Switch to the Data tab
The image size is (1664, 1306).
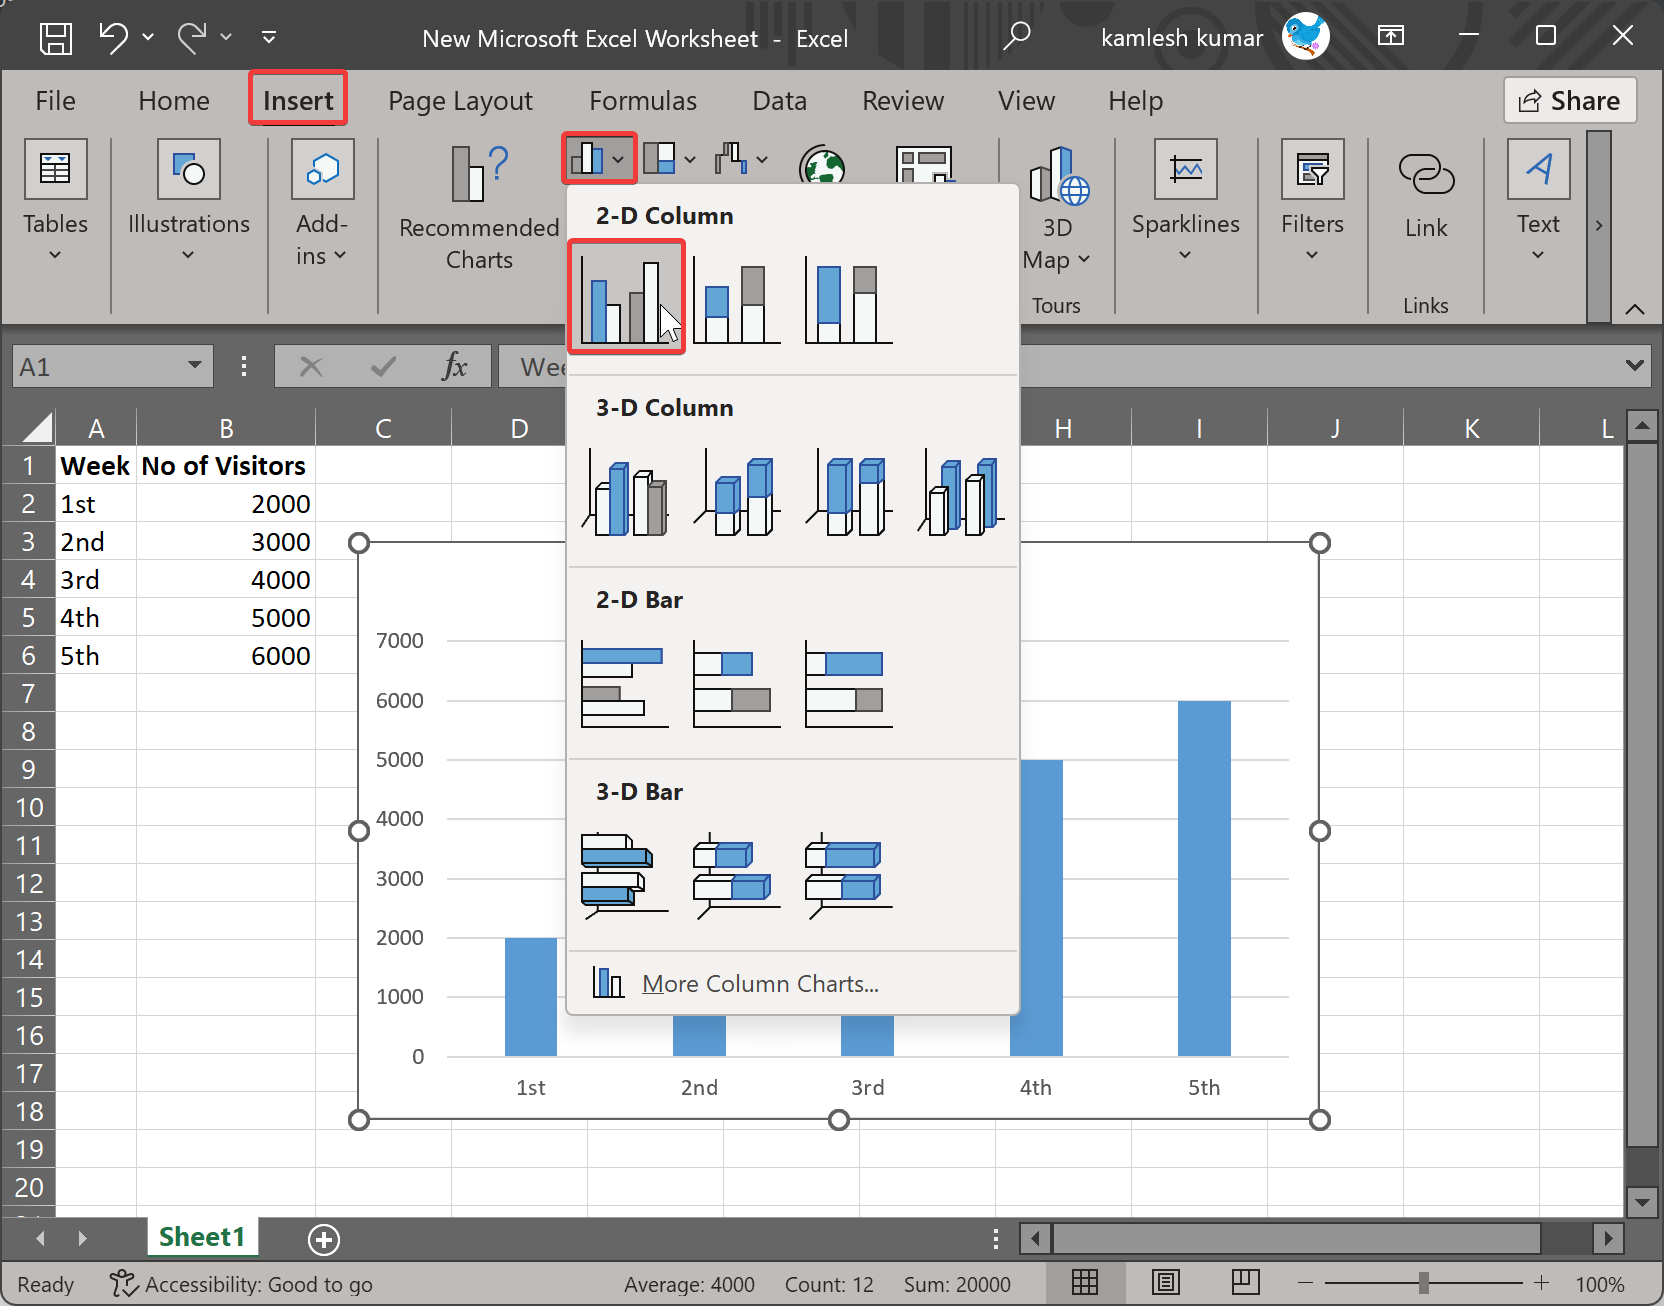(x=779, y=101)
